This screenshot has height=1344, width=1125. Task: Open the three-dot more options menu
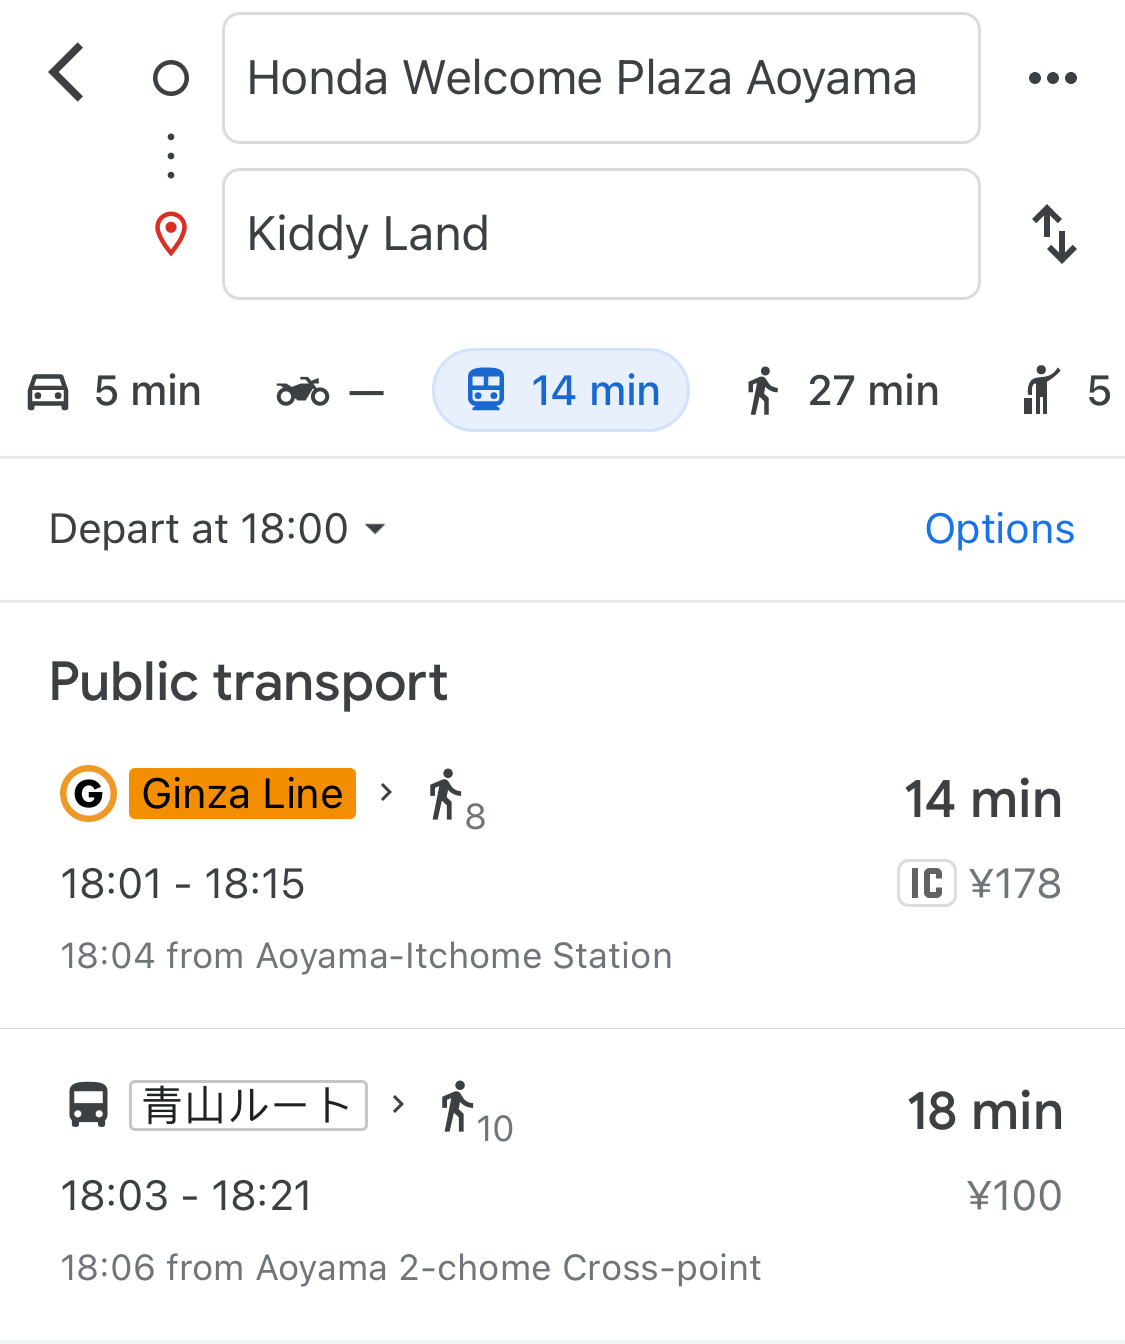tap(1053, 78)
